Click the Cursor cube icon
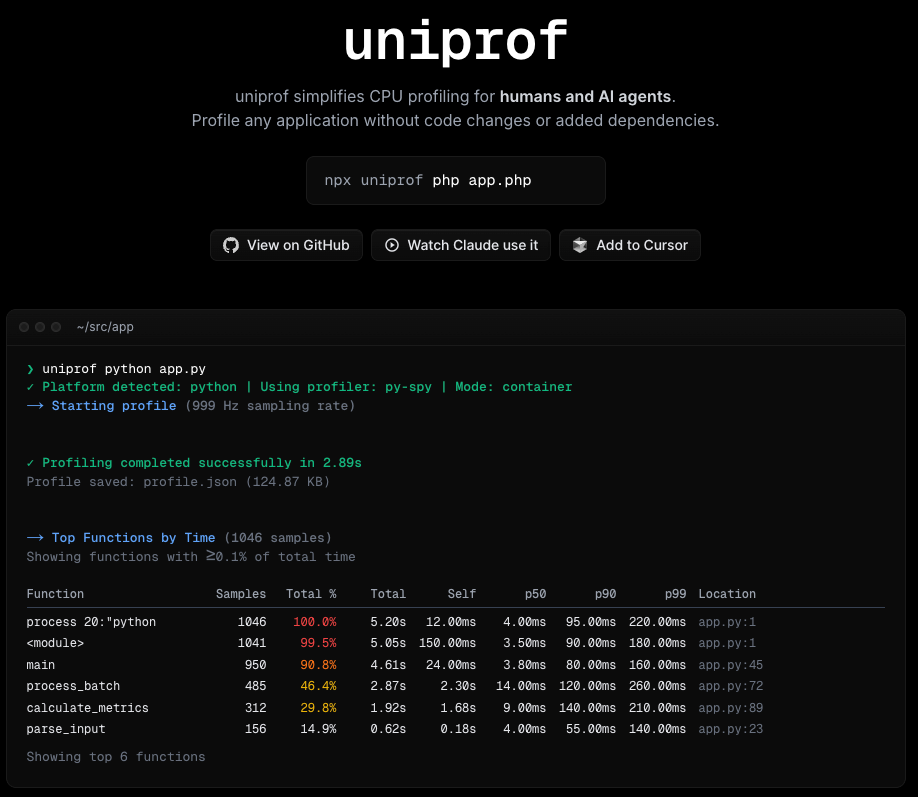Image resolution: width=918 pixels, height=797 pixels. 580,245
